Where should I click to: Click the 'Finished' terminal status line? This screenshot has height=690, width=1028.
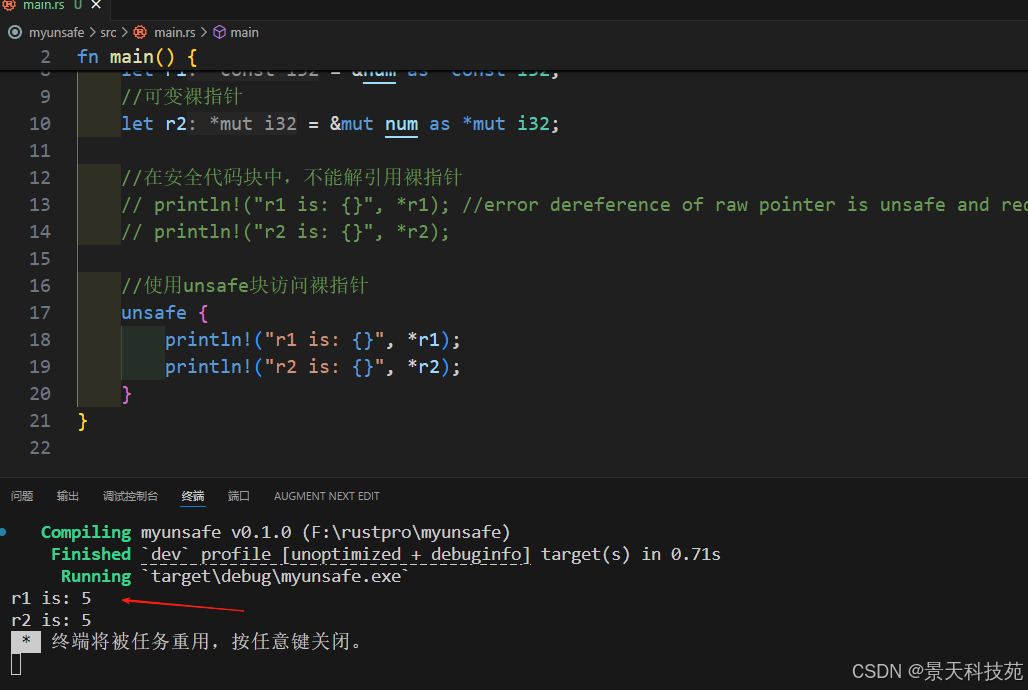point(386,554)
